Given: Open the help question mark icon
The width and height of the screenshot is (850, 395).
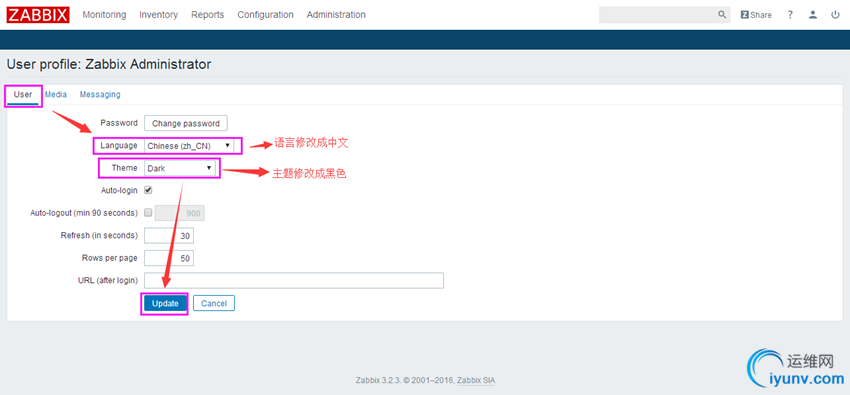Looking at the screenshot, I should point(790,15).
